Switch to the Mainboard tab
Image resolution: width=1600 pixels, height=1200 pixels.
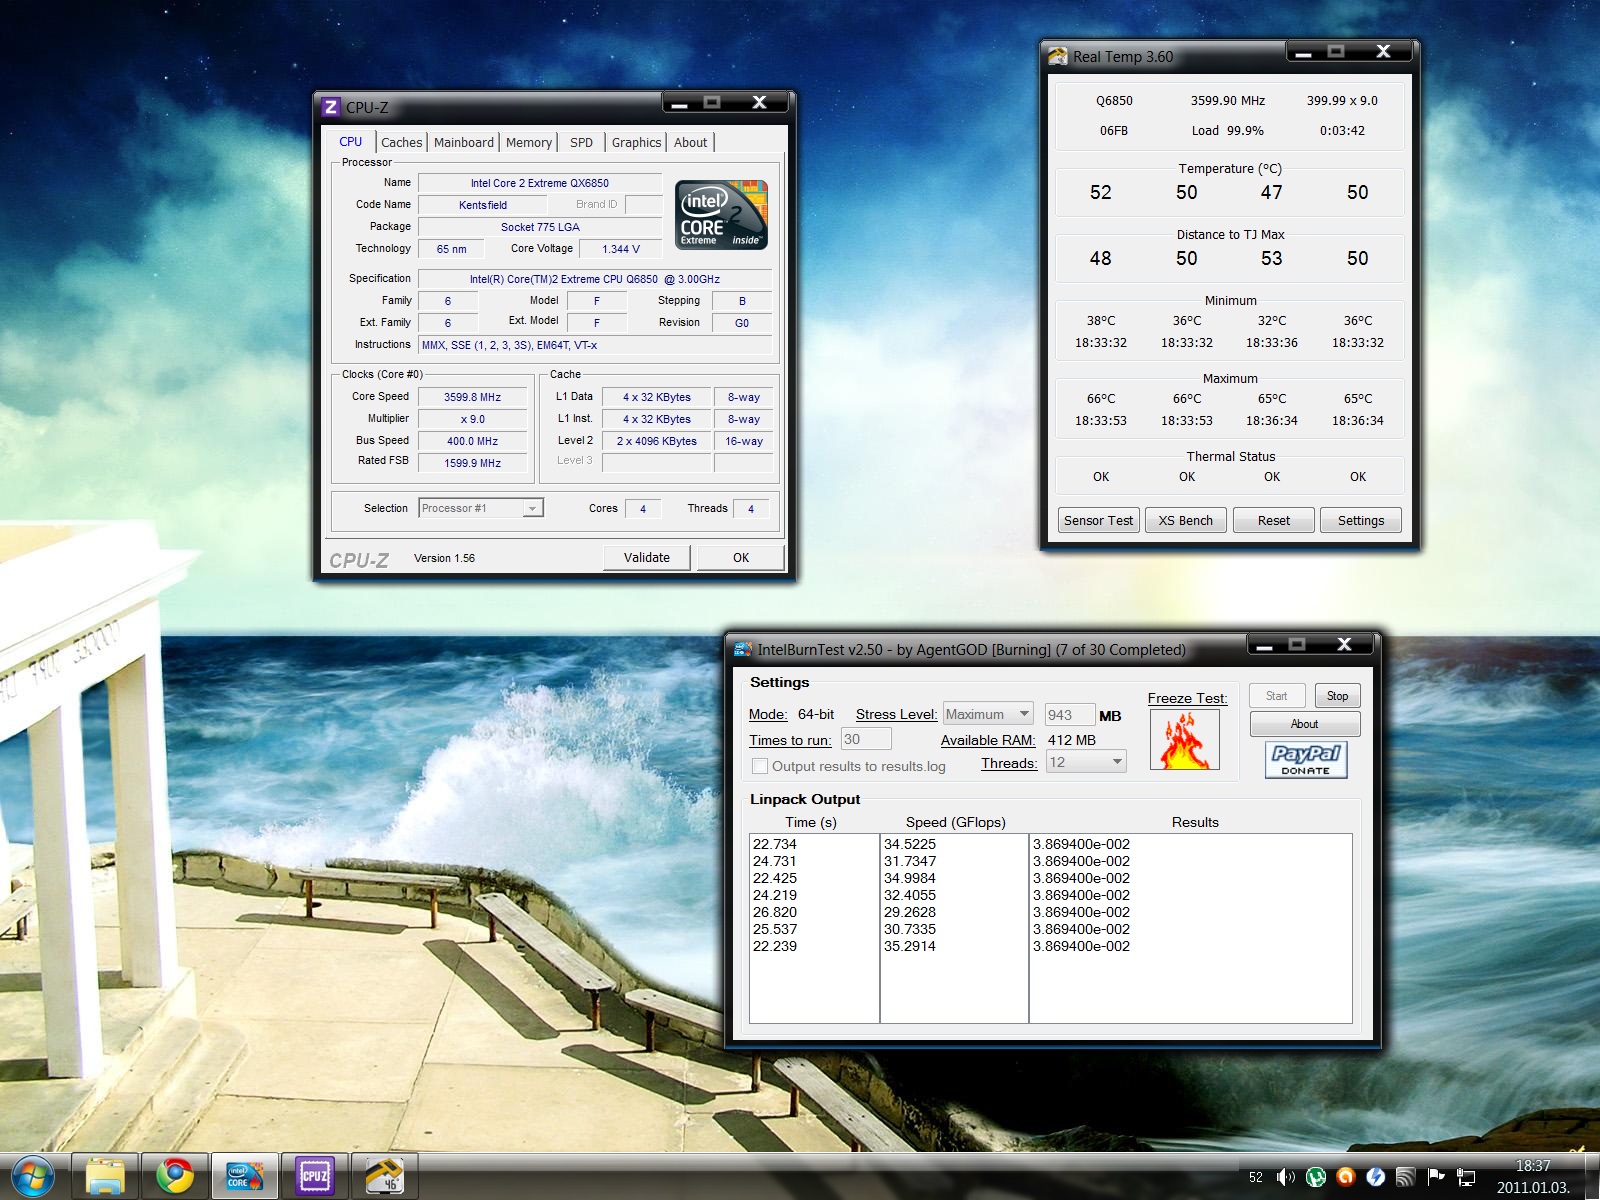[464, 143]
